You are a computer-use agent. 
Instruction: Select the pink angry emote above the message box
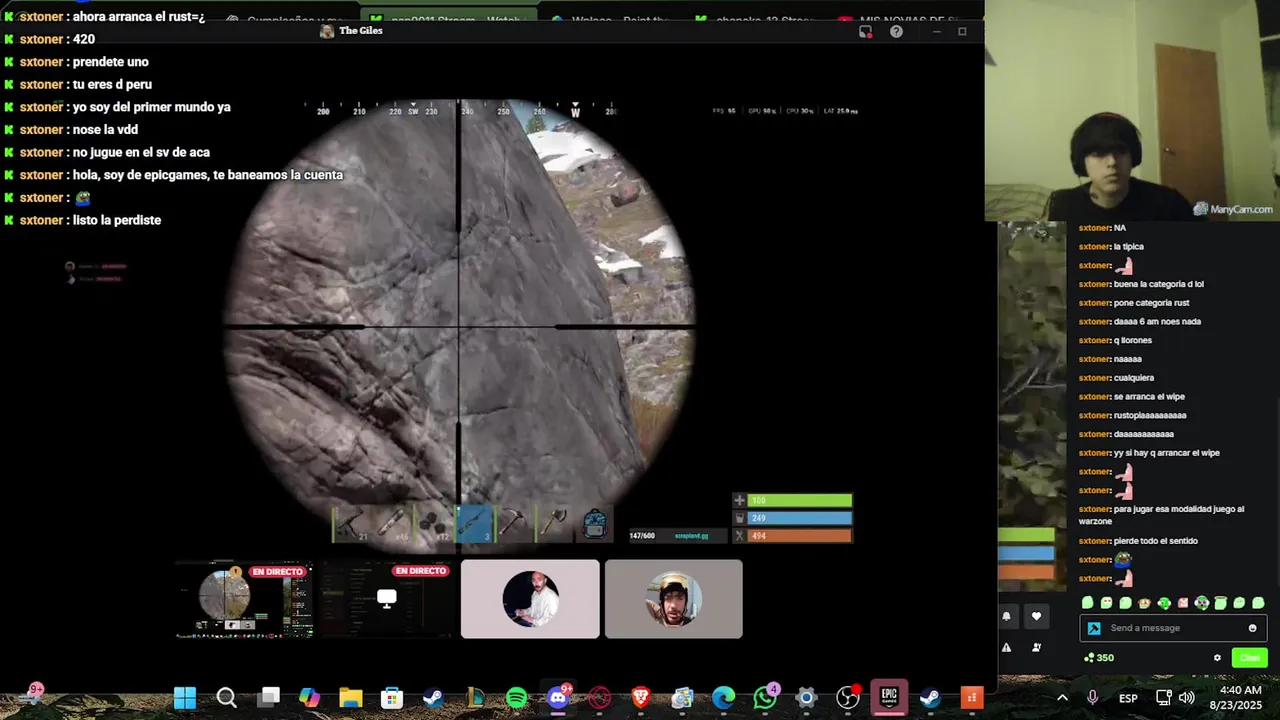(1183, 603)
